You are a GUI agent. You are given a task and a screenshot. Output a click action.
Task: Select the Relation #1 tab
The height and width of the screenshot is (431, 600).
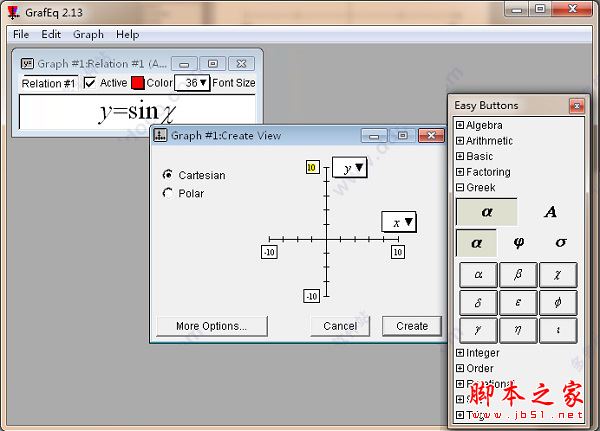click(x=49, y=83)
